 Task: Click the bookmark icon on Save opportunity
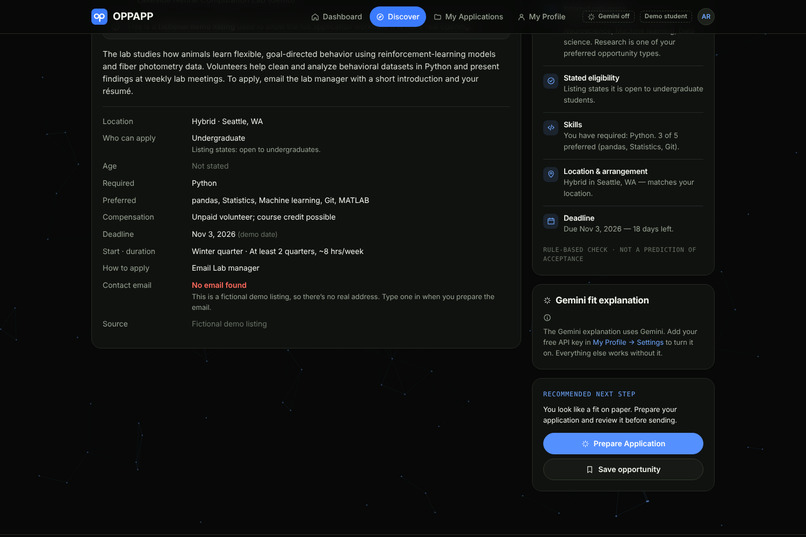590,470
